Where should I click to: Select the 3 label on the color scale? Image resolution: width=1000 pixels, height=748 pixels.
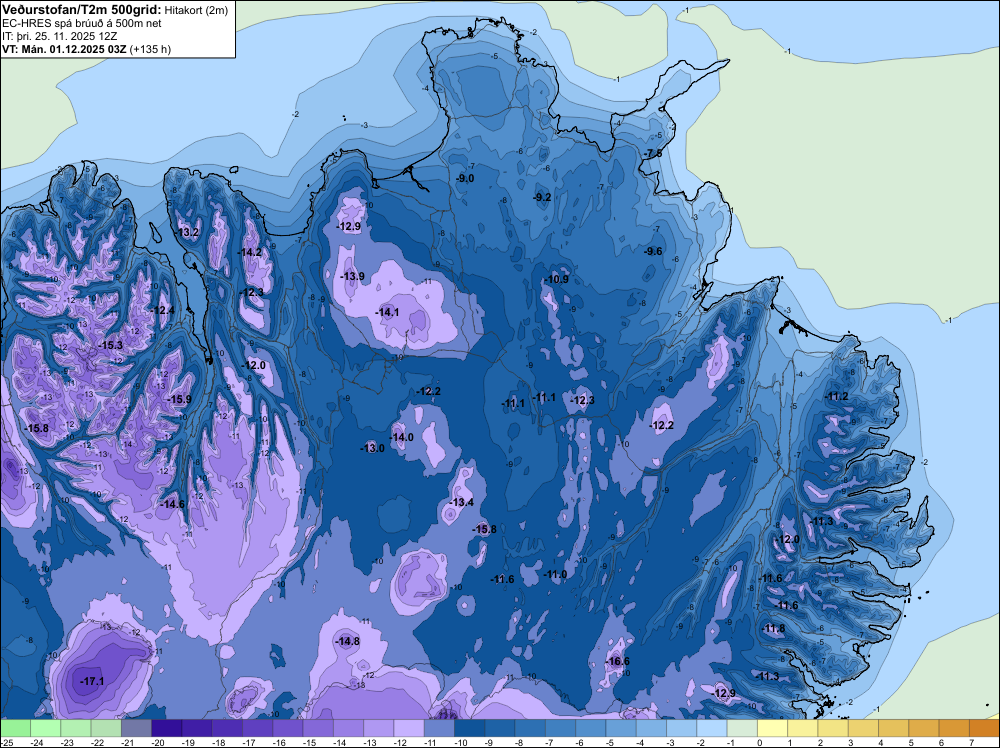(849, 742)
